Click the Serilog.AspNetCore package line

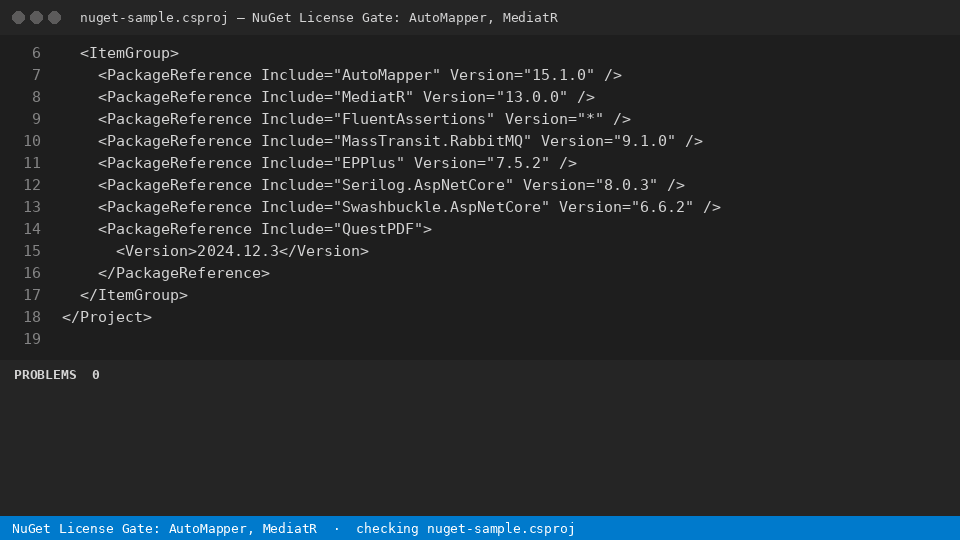pos(391,186)
